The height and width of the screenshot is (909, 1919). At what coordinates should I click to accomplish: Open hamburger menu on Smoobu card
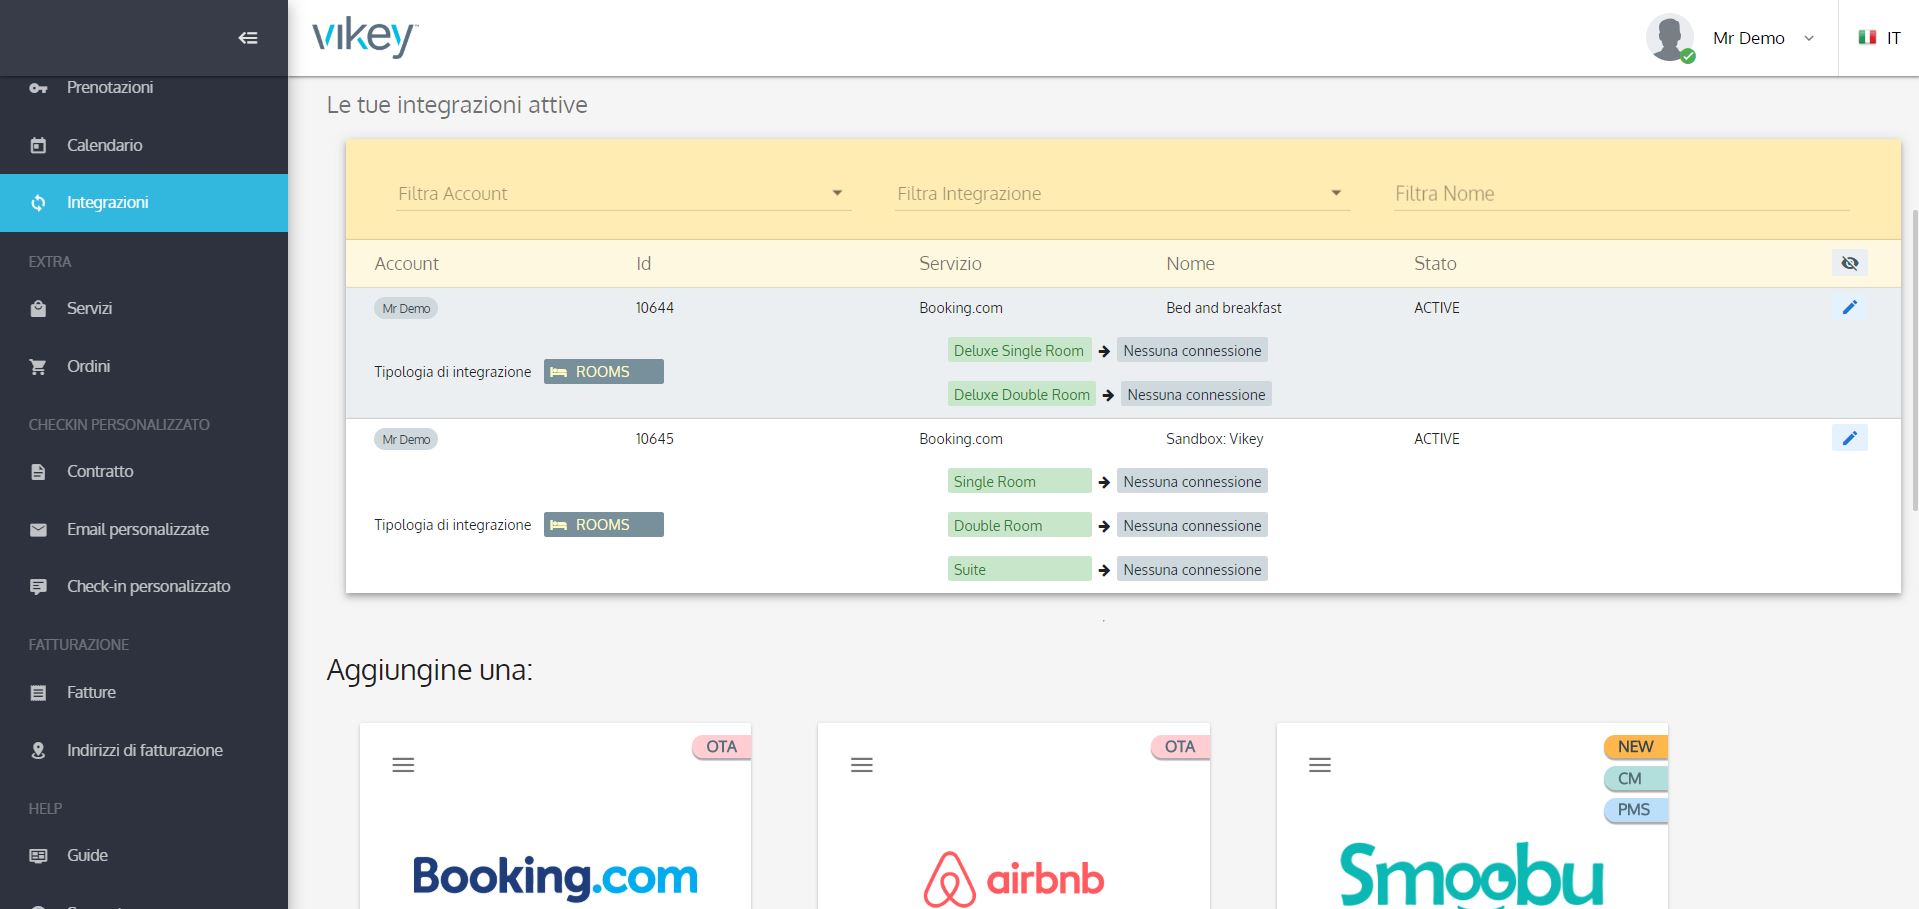click(x=1320, y=765)
